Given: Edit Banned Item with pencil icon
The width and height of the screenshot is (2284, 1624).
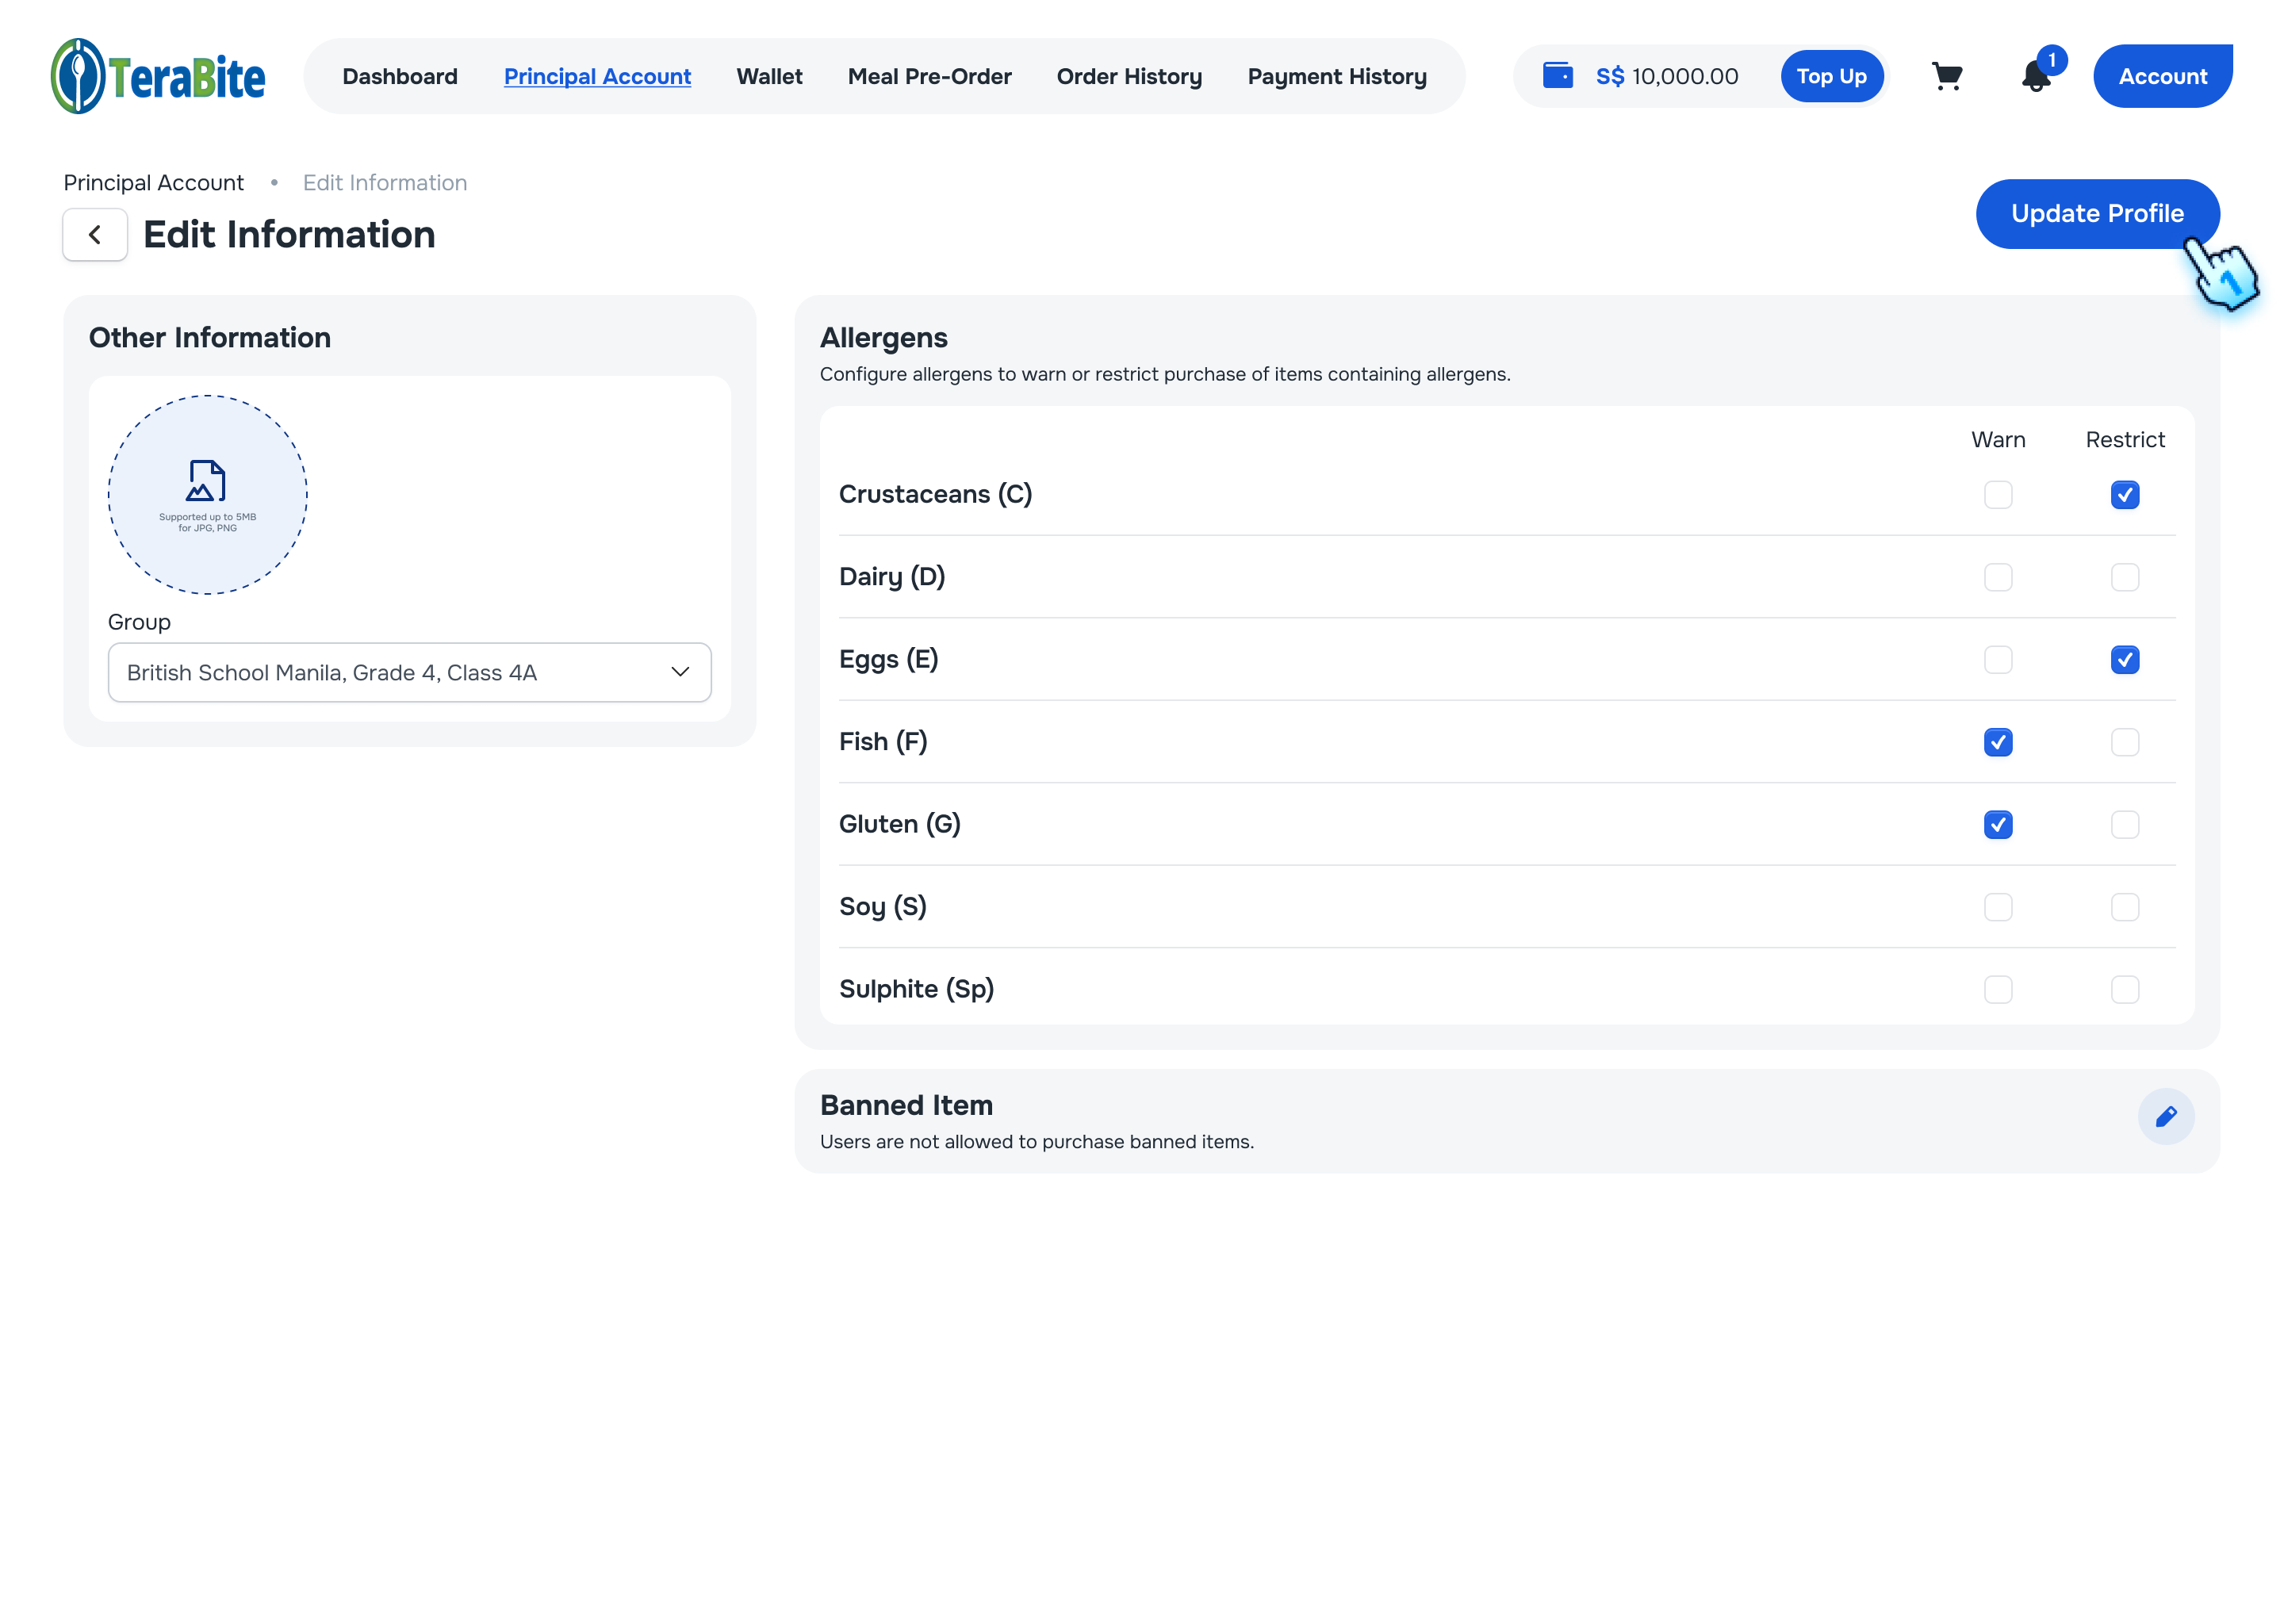Looking at the screenshot, I should click(2165, 1116).
